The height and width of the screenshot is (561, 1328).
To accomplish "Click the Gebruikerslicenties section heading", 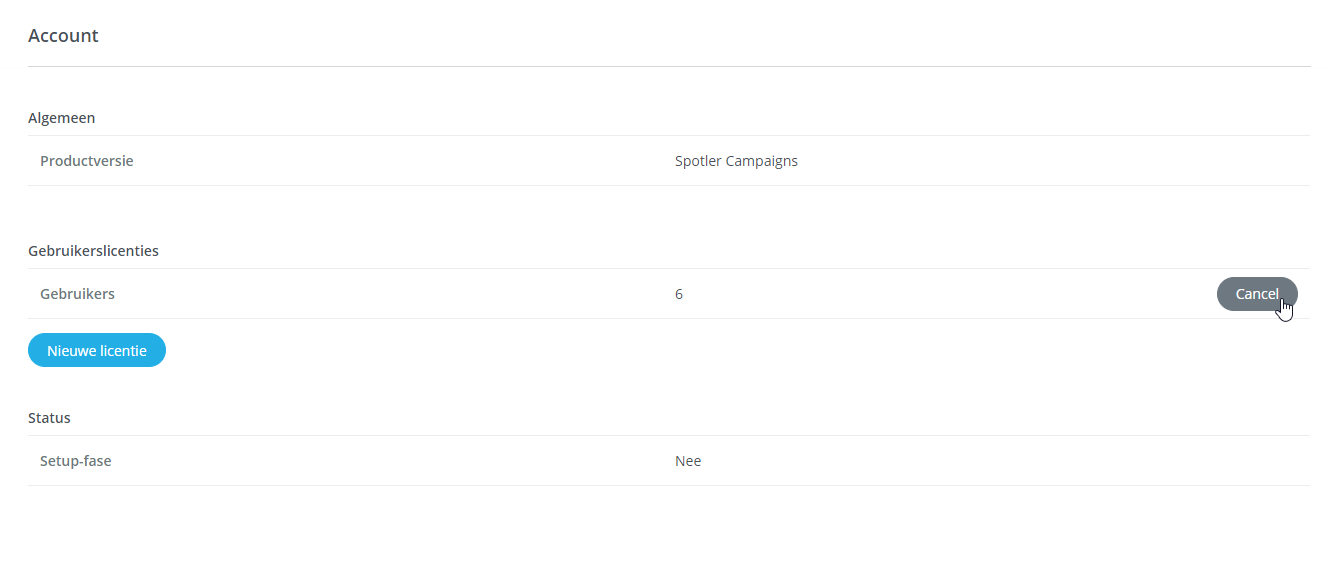I will pos(93,251).
